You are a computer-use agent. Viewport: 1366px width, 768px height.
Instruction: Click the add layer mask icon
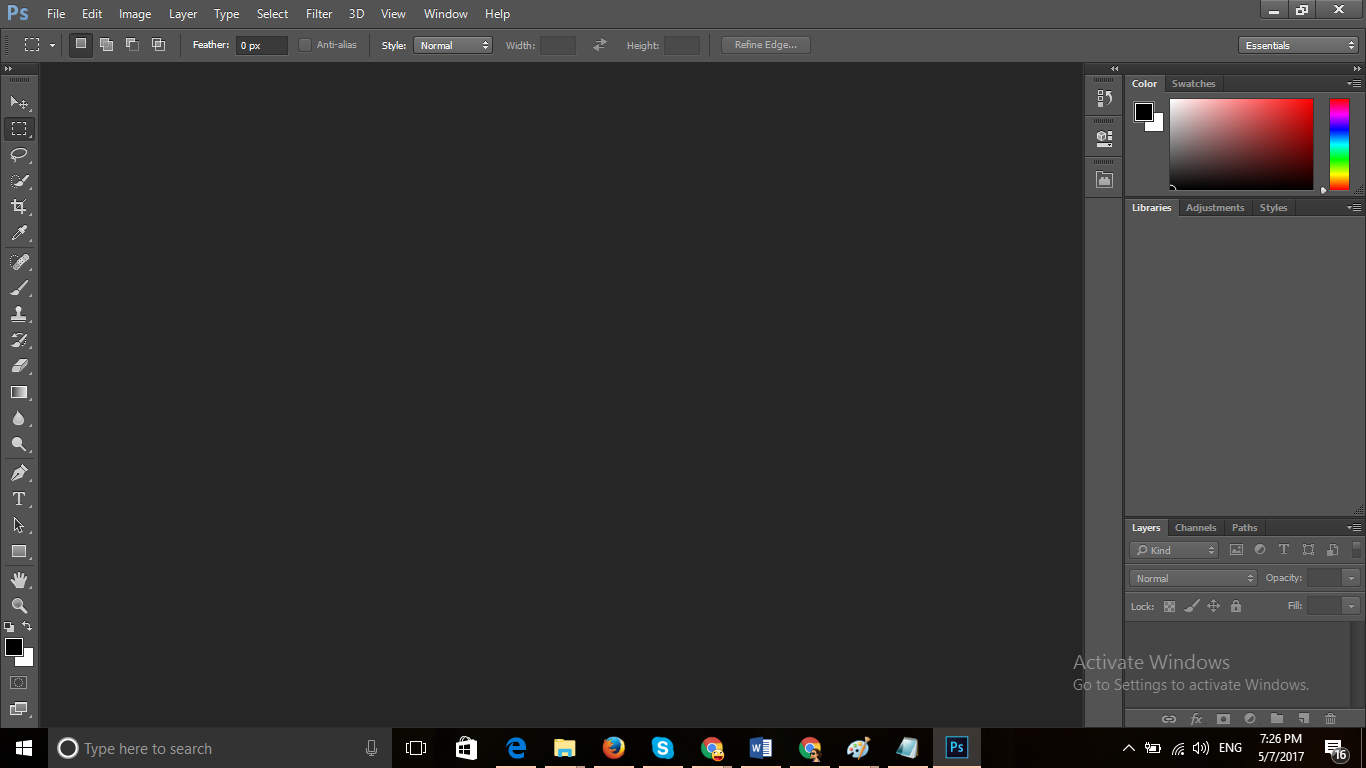[x=1223, y=719]
